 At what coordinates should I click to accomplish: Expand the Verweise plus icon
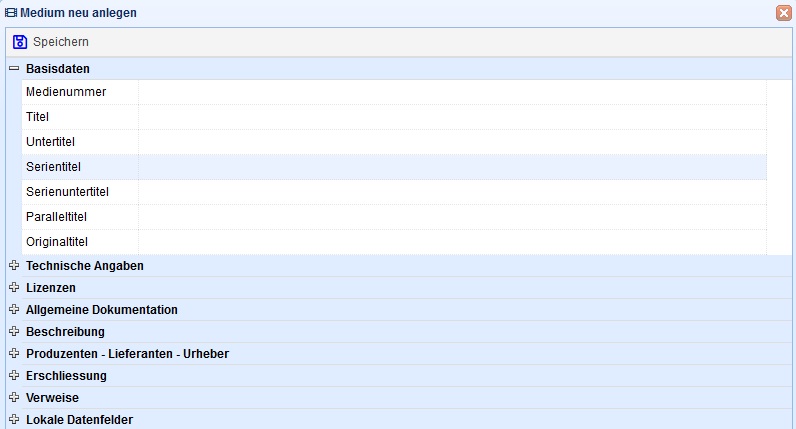click(x=14, y=397)
